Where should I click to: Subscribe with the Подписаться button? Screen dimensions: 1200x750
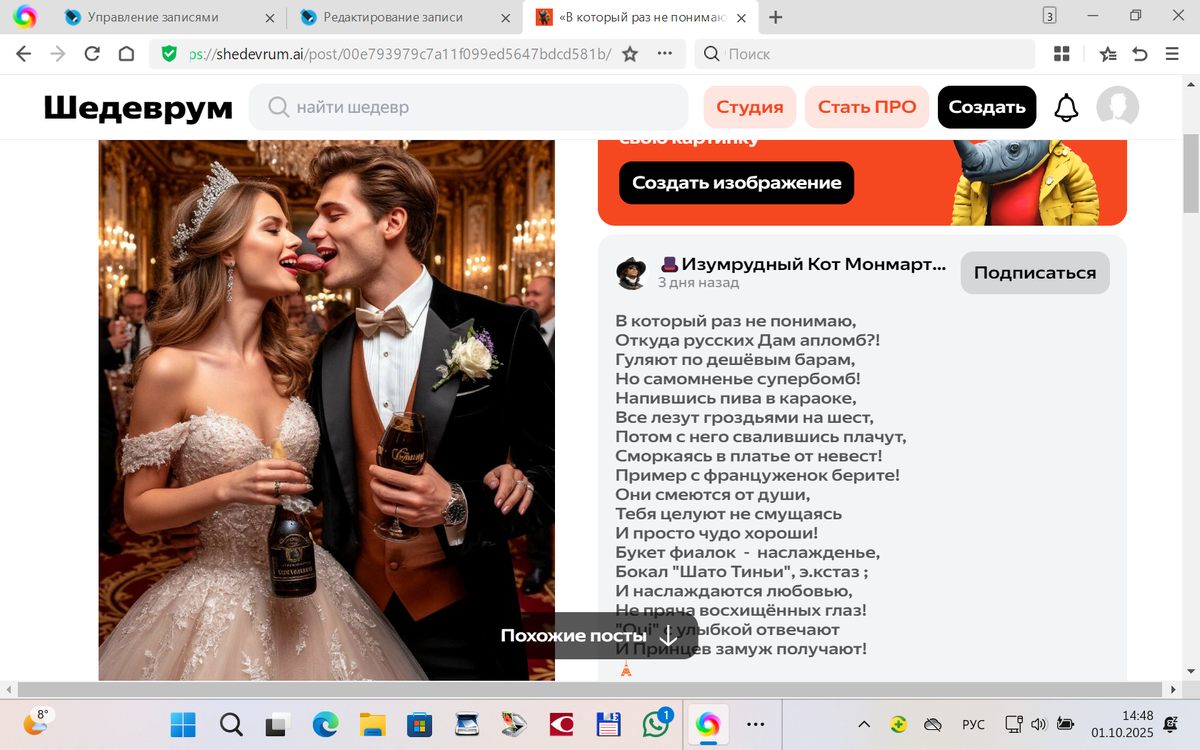pyautogui.click(x=1035, y=273)
